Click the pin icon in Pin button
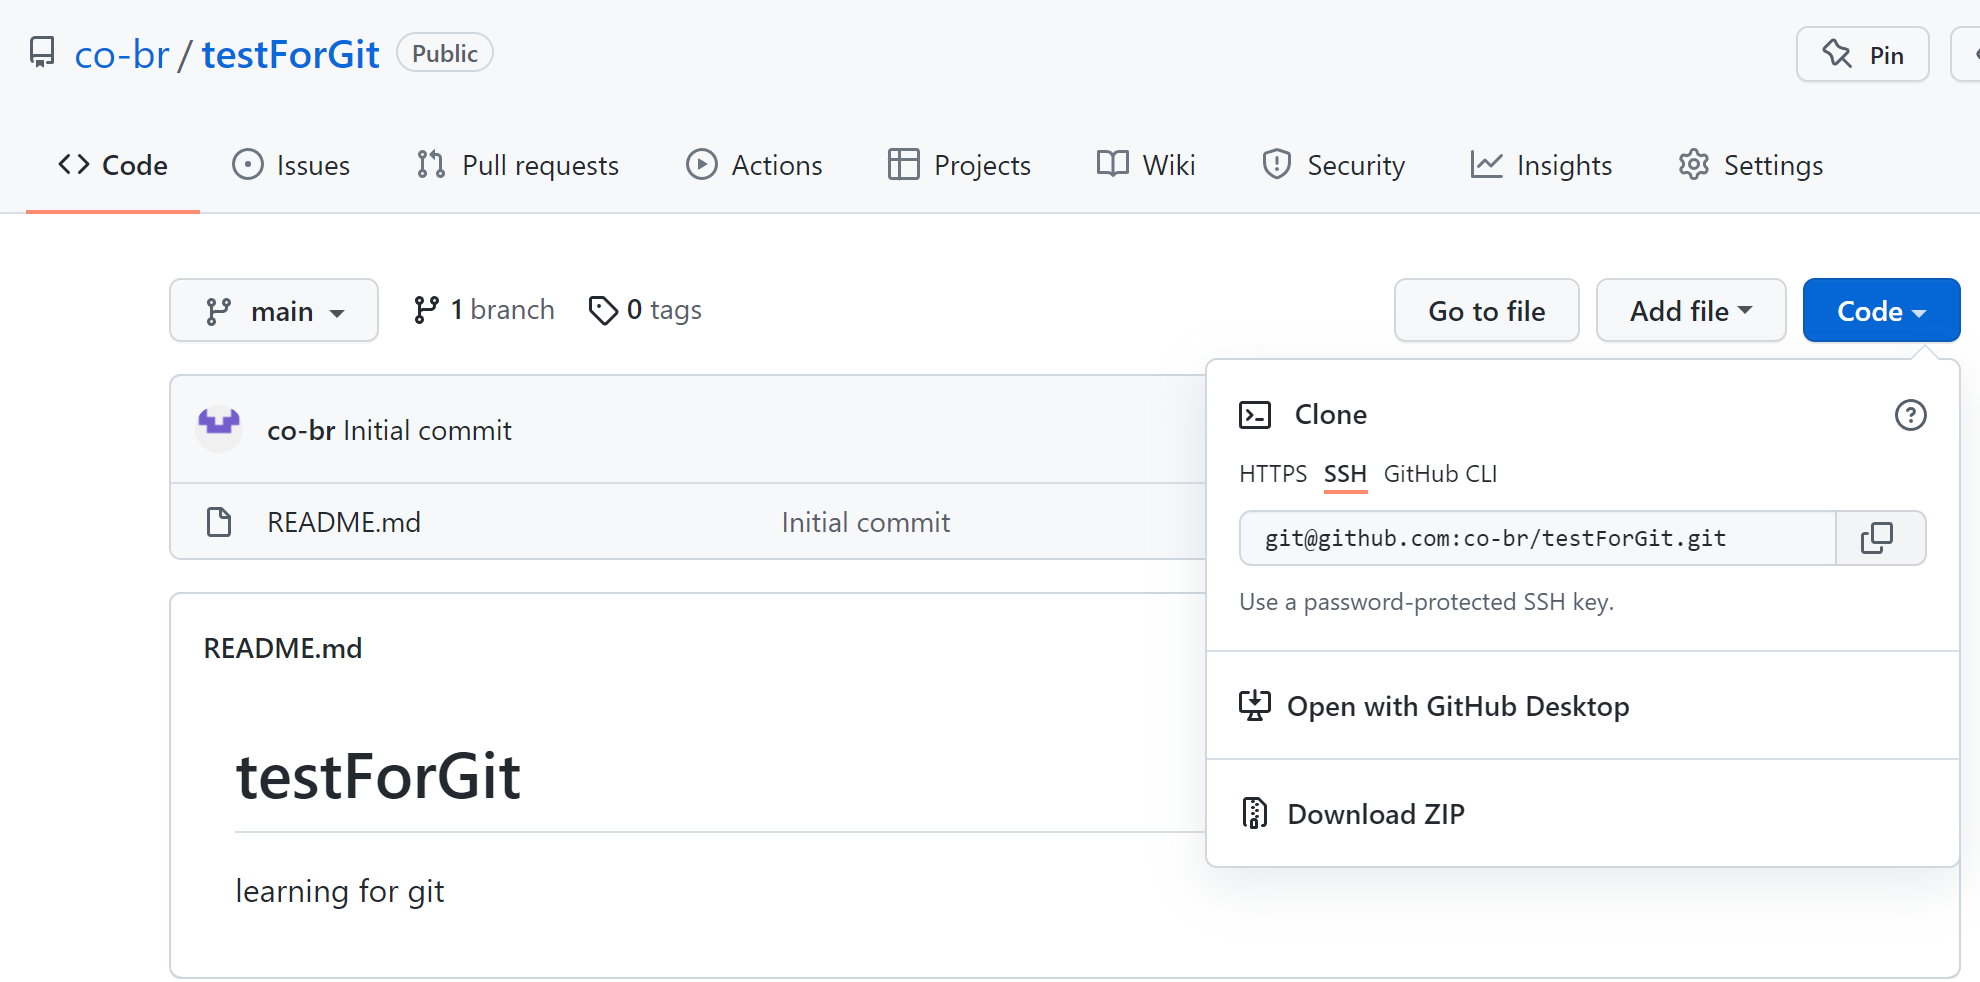1980x982 pixels. tap(1837, 53)
